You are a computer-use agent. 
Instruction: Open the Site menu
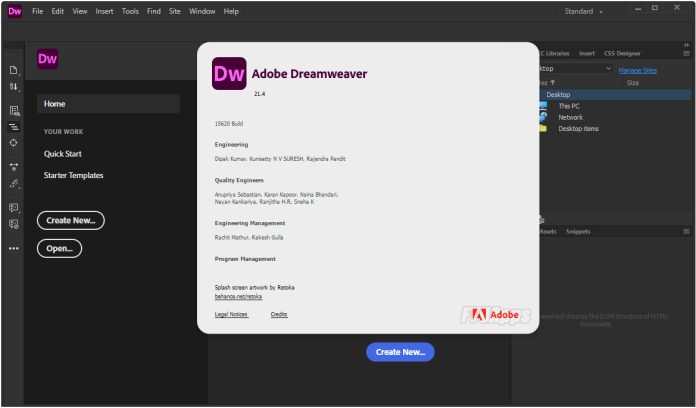point(175,11)
